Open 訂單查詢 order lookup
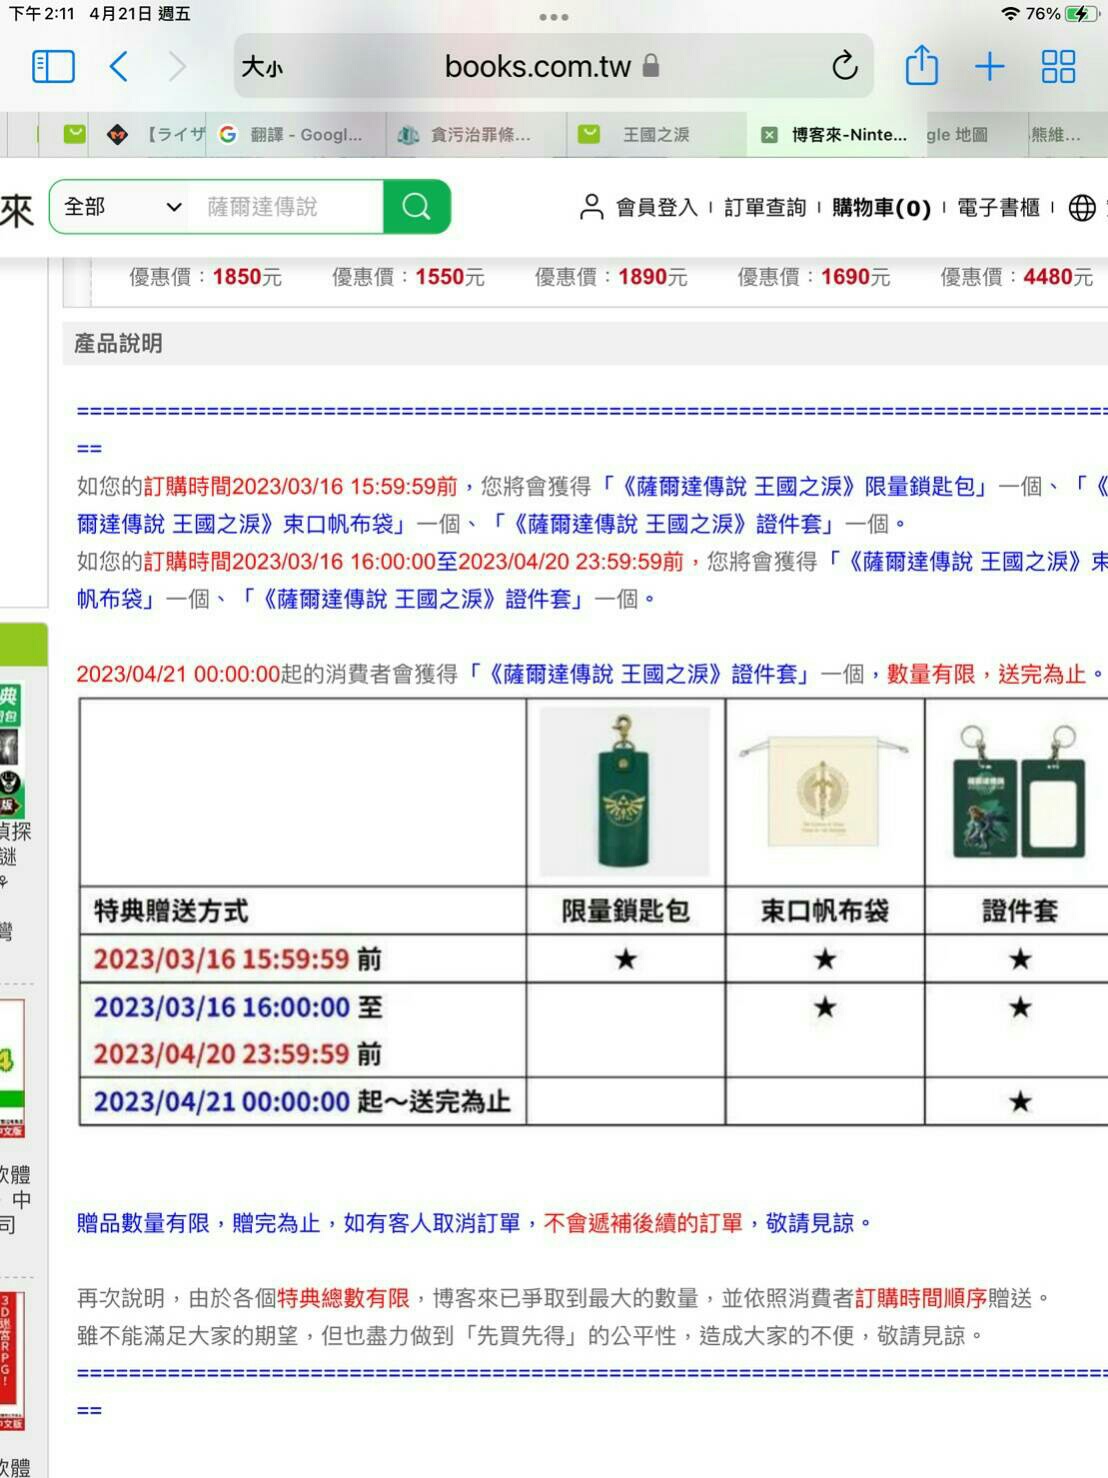 click(x=765, y=207)
